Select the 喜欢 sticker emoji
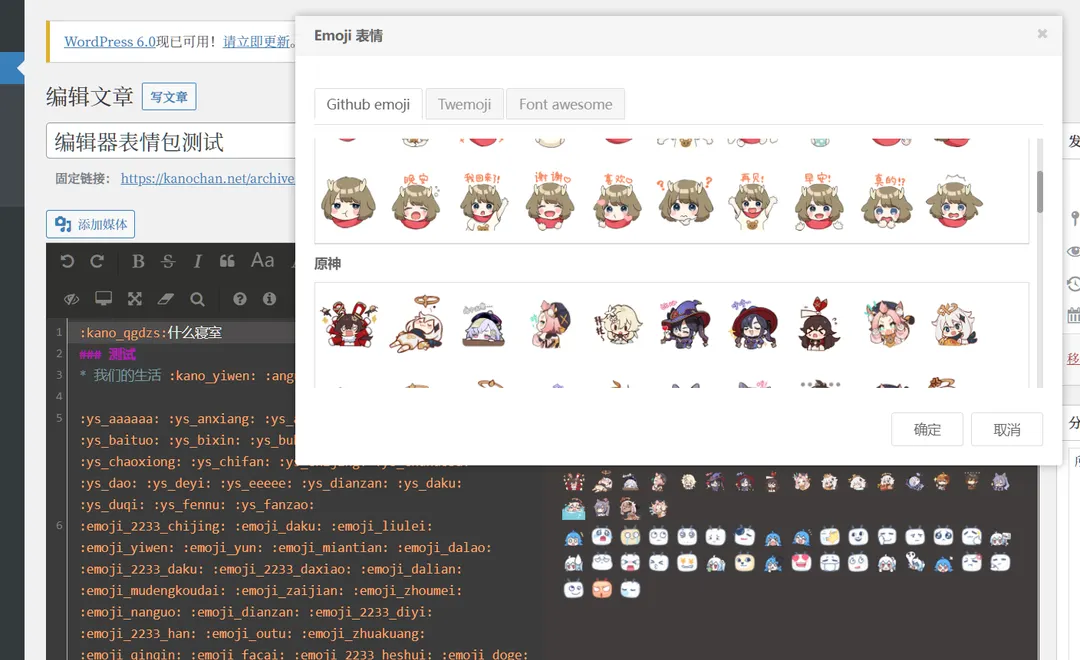1080x660 pixels. click(617, 201)
